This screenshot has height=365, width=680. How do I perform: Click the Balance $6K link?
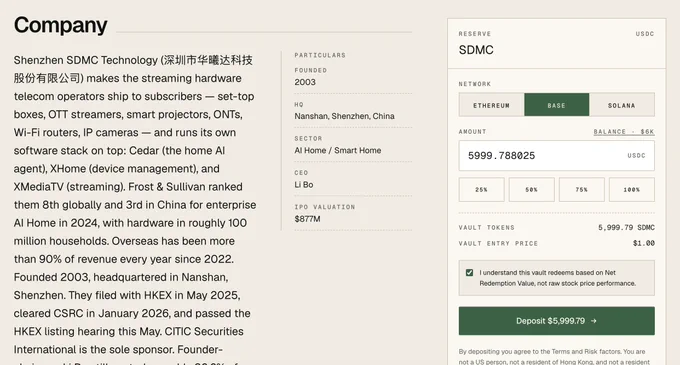[x=624, y=132]
